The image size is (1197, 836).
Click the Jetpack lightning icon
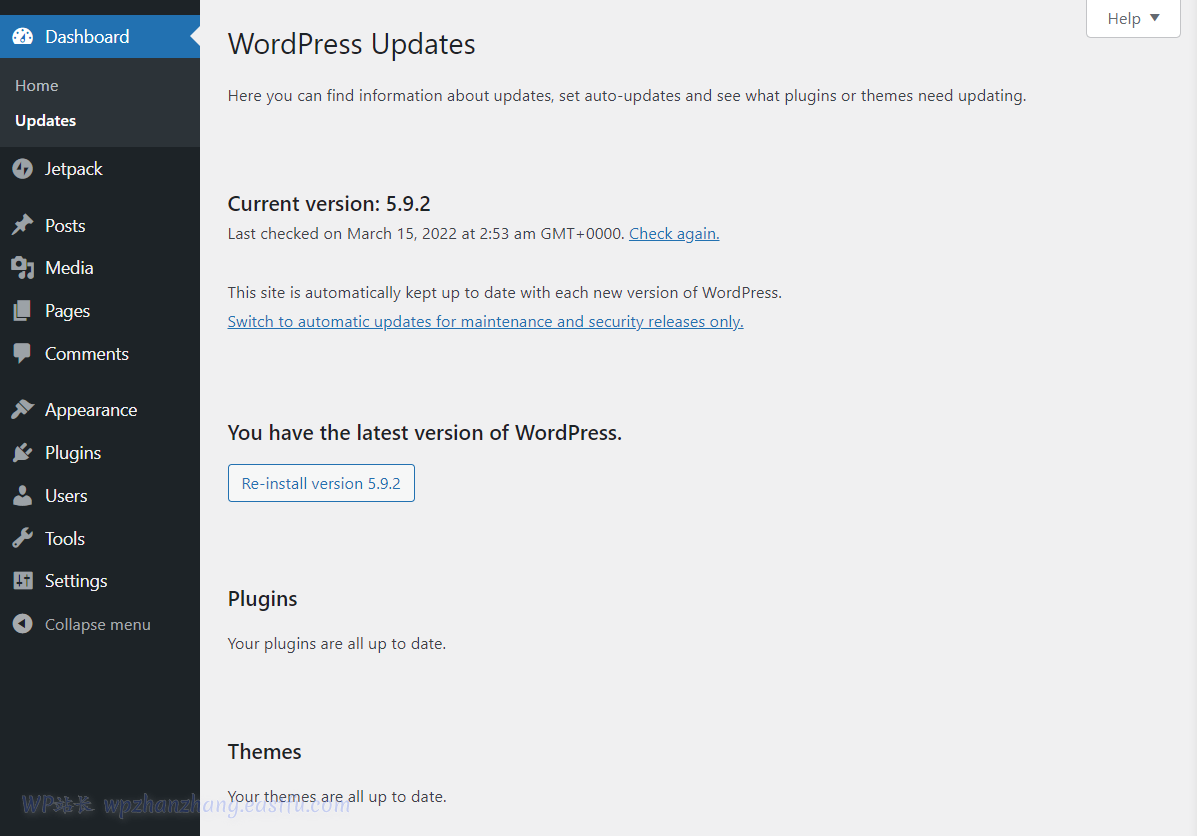click(x=22, y=169)
